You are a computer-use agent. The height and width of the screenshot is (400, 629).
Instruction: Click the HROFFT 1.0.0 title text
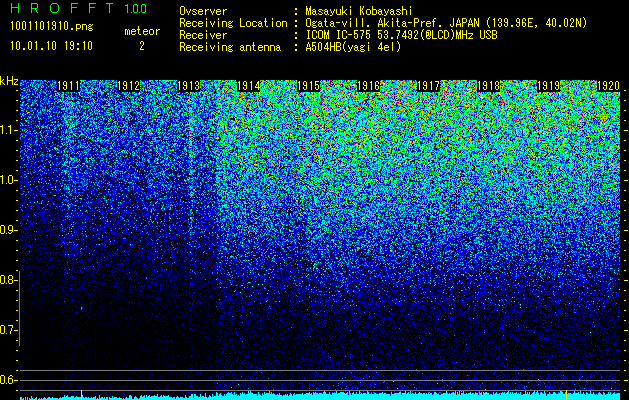(x=78, y=8)
